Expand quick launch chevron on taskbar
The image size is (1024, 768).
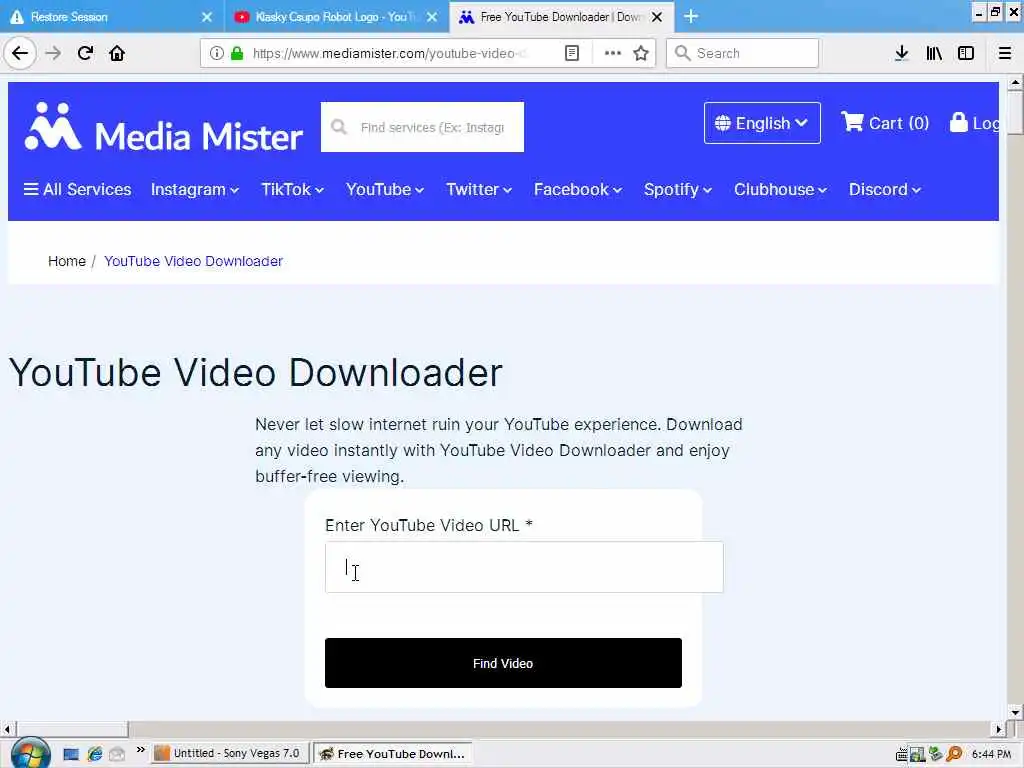coord(140,750)
